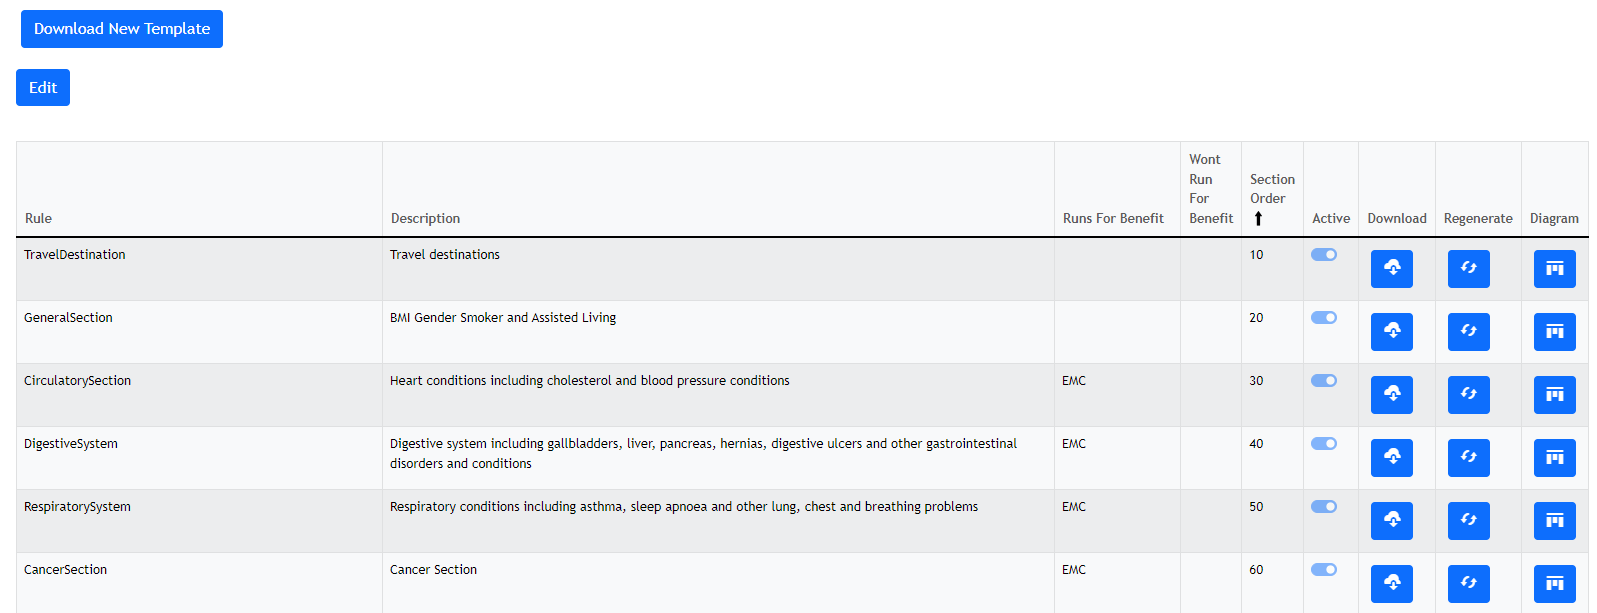The width and height of the screenshot is (1597, 613).
Task: Open diagram for CirculatorySection
Action: click(1554, 395)
